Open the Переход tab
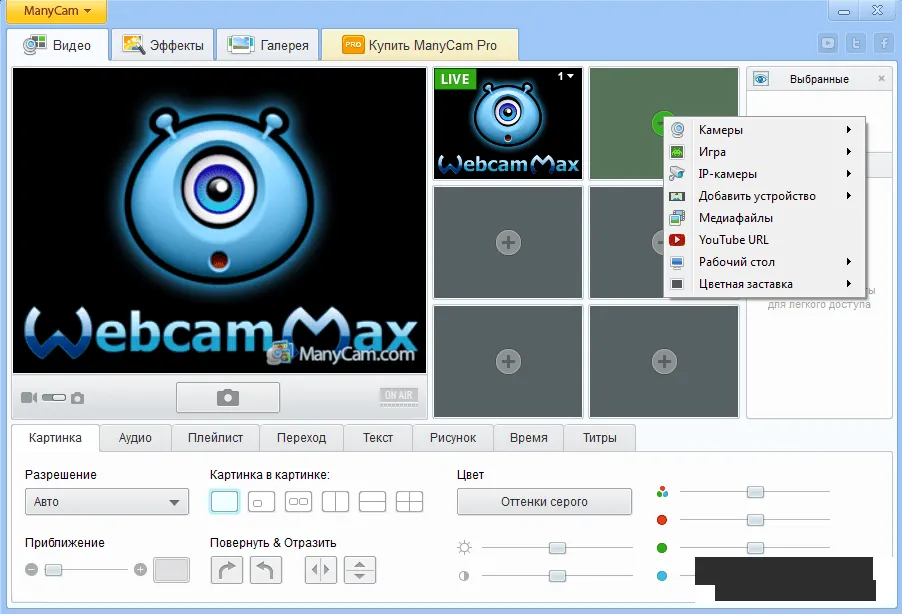 301,438
